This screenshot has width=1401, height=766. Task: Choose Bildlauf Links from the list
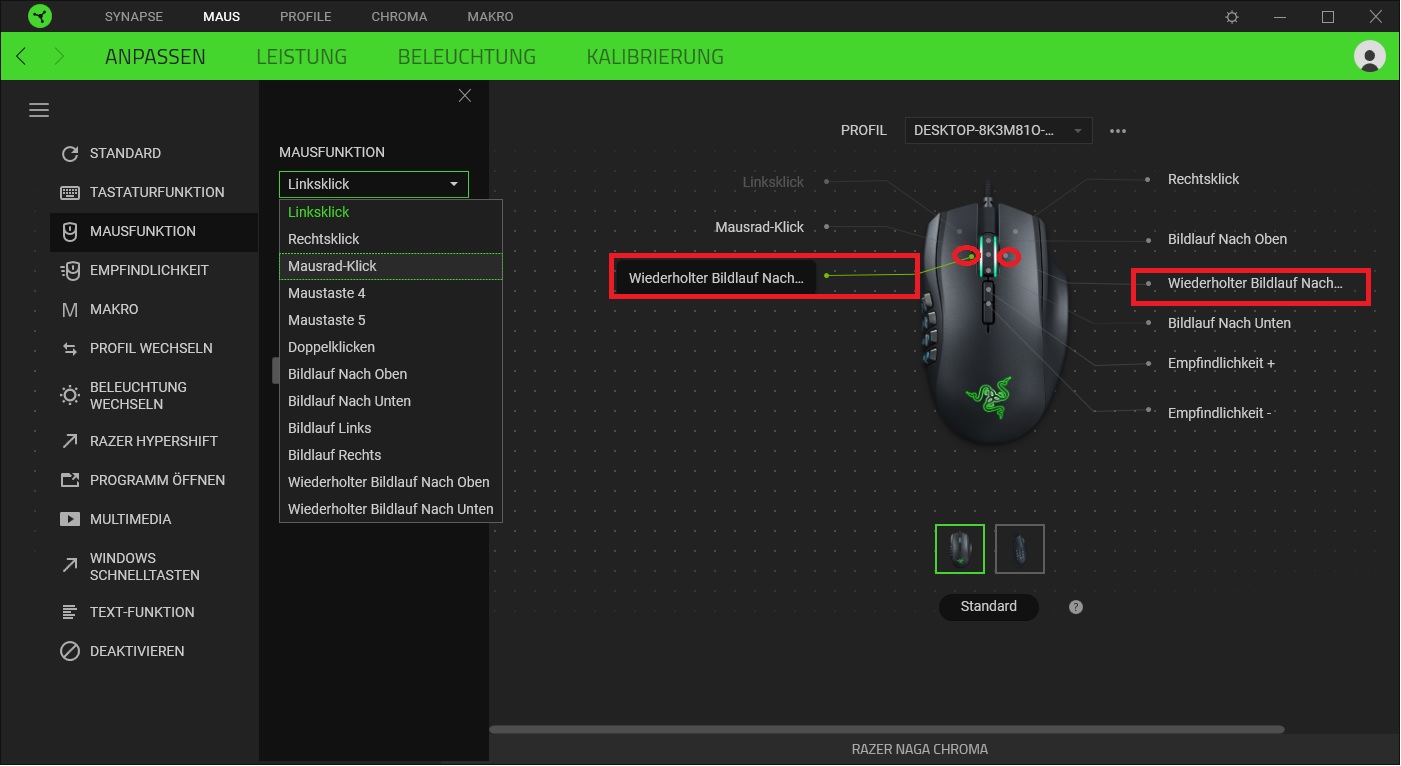tap(391, 428)
